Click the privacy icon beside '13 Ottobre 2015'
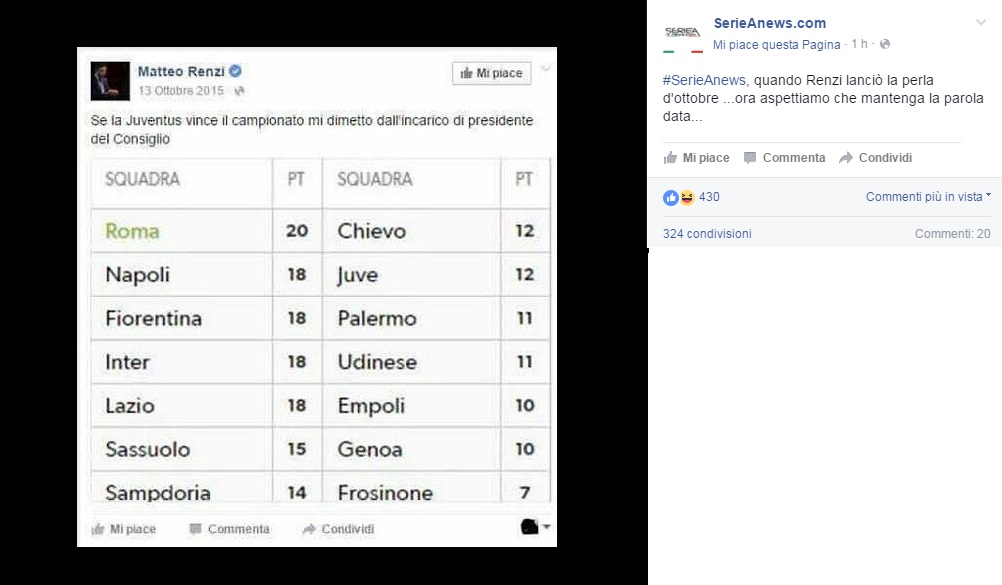This screenshot has height=585, width=1002. 239,90
